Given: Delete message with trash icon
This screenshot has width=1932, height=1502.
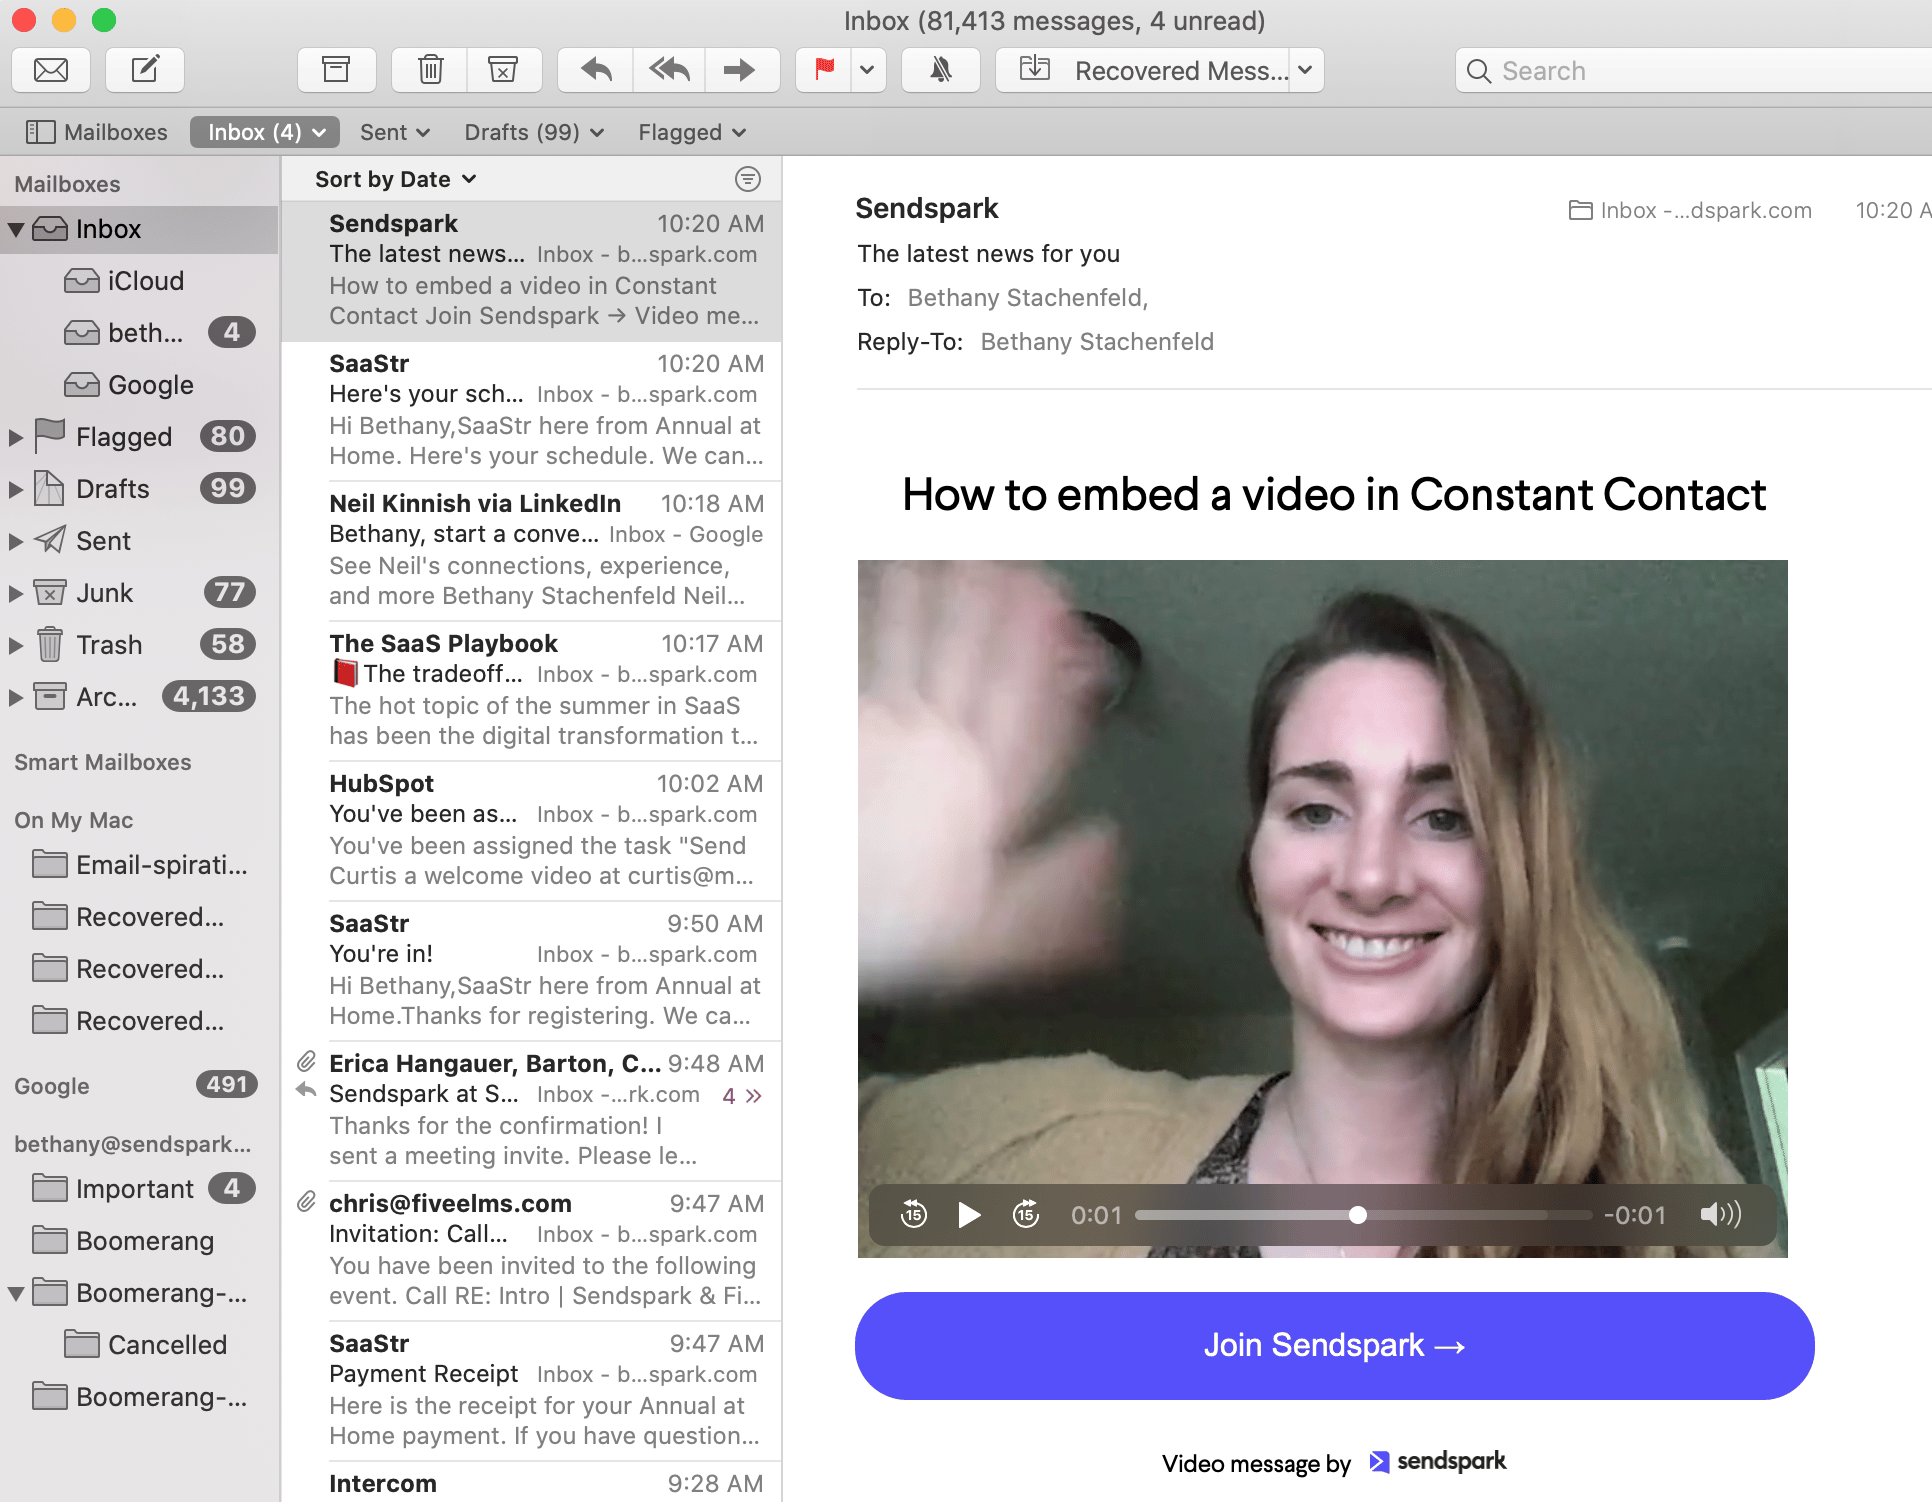Looking at the screenshot, I should (x=431, y=70).
